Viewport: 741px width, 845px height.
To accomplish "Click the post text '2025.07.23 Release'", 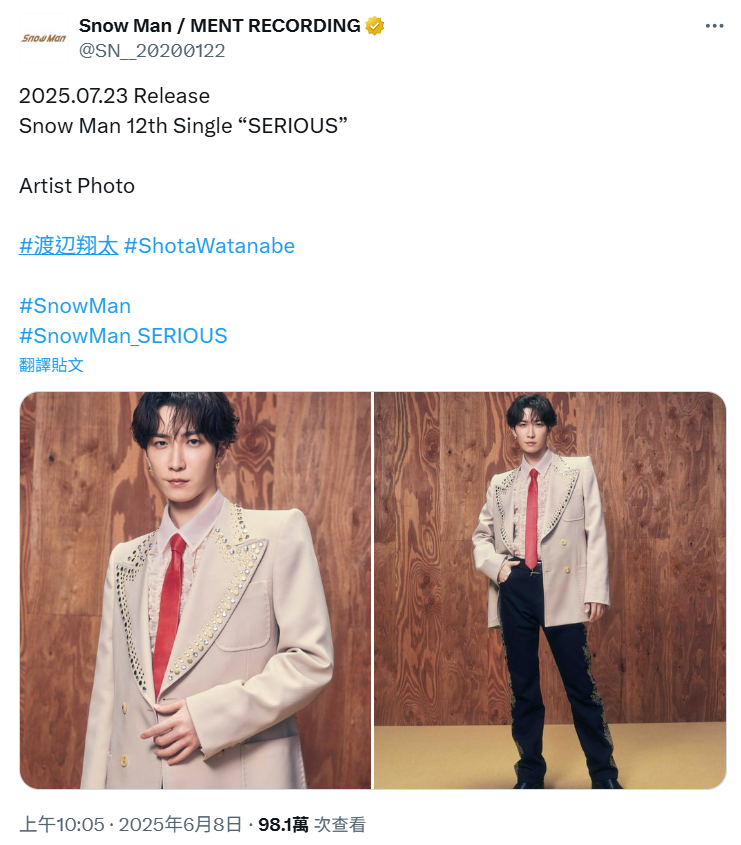I will coord(114,96).
